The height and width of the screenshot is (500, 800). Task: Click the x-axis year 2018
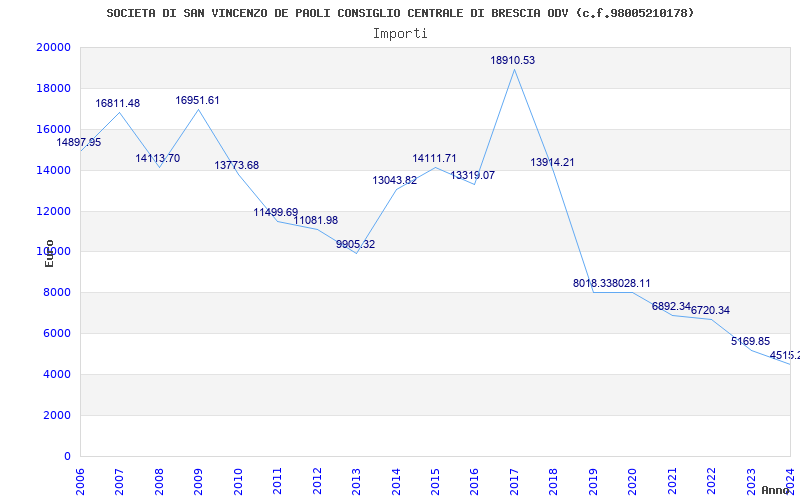point(554,481)
